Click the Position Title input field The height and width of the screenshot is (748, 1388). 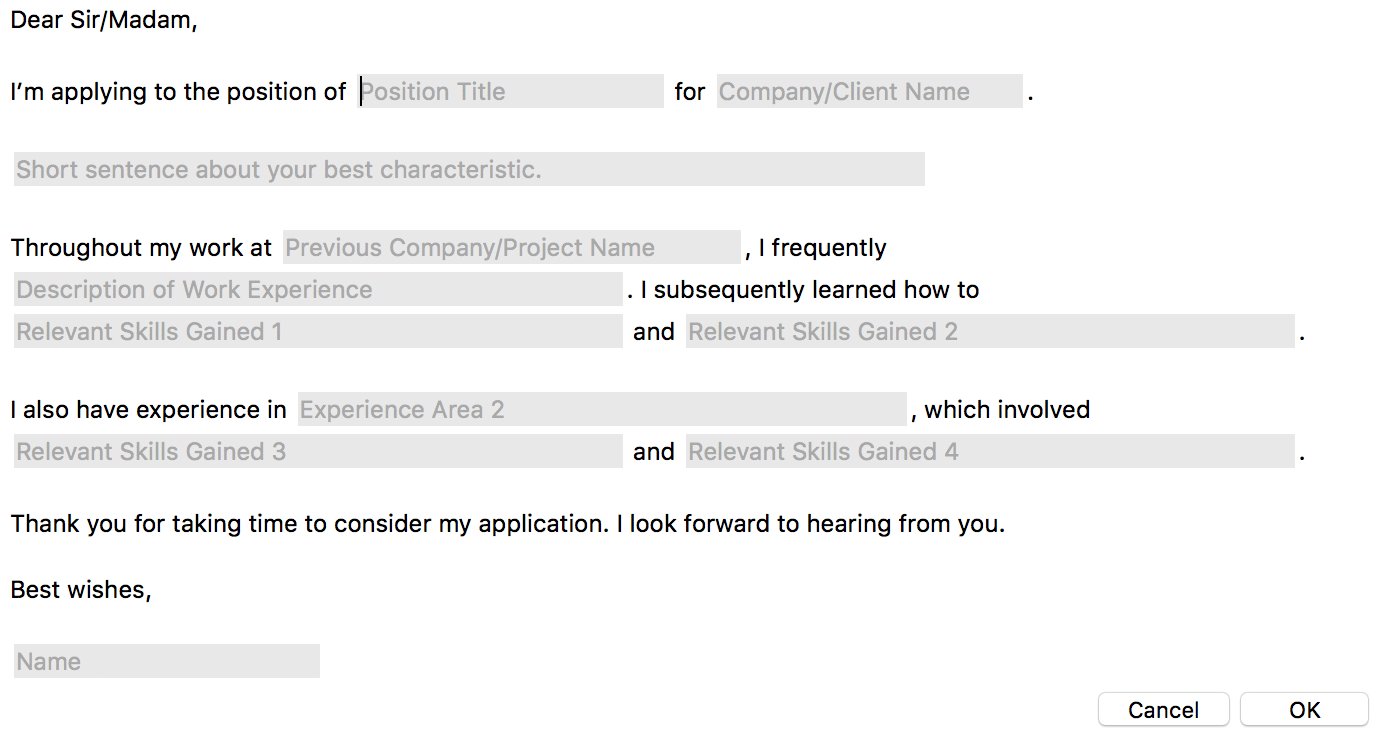(x=510, y=91)
